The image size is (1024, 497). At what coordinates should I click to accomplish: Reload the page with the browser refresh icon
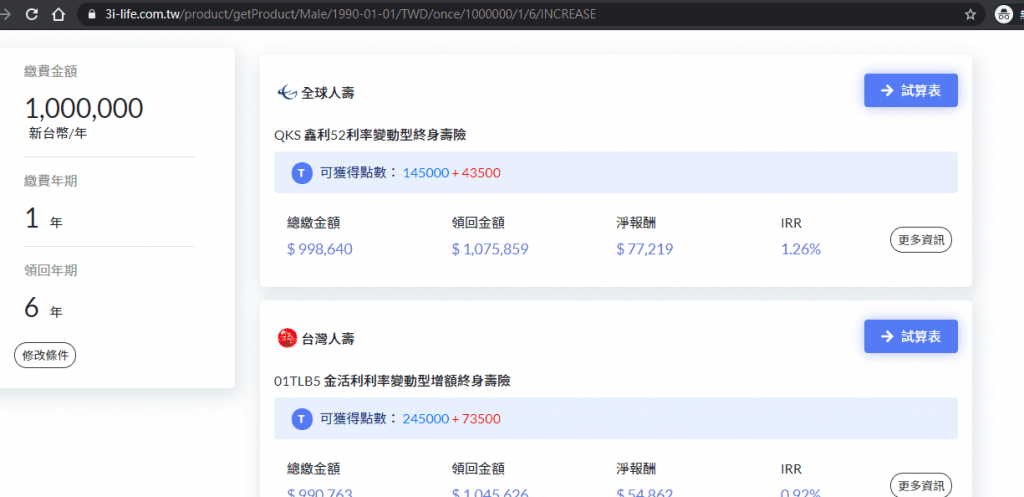point(32,14)
